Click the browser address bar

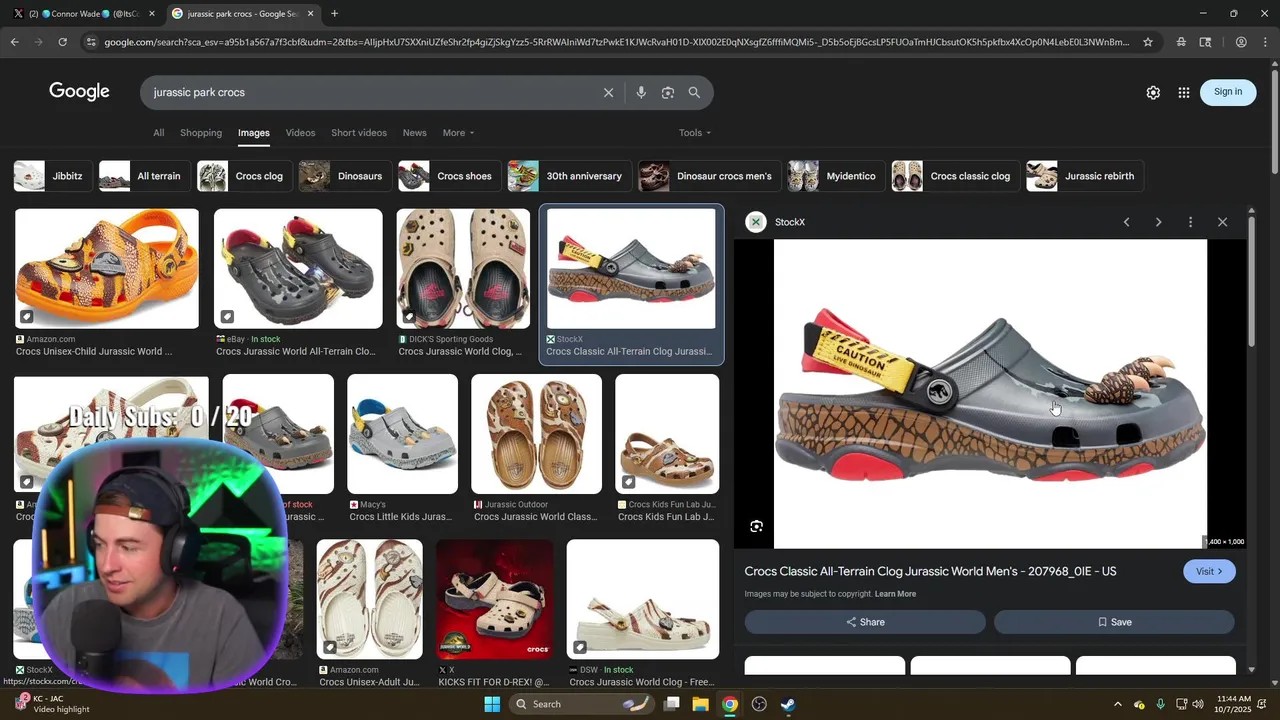coord(615,42)
